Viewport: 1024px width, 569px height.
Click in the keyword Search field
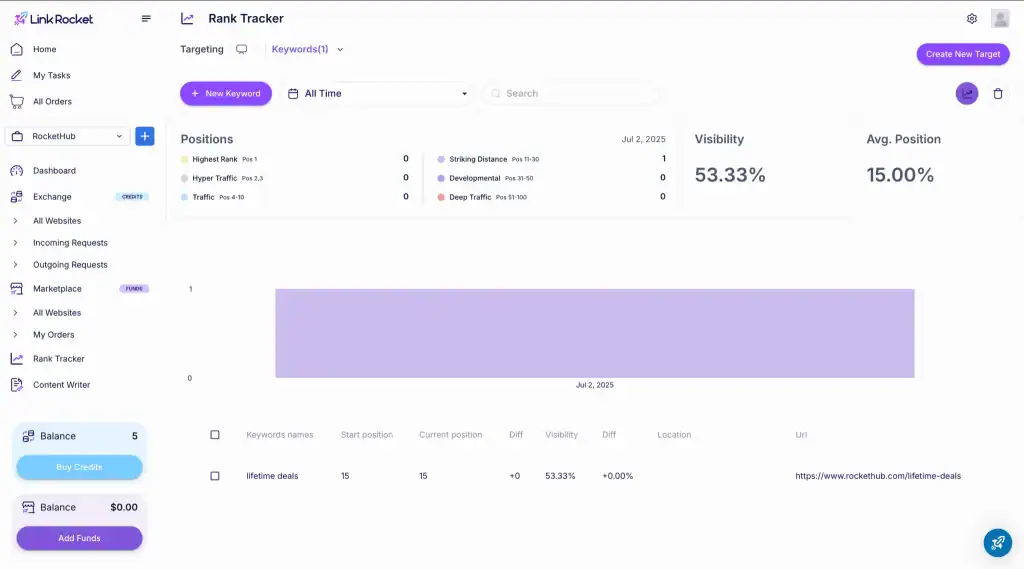coord(571,93)
